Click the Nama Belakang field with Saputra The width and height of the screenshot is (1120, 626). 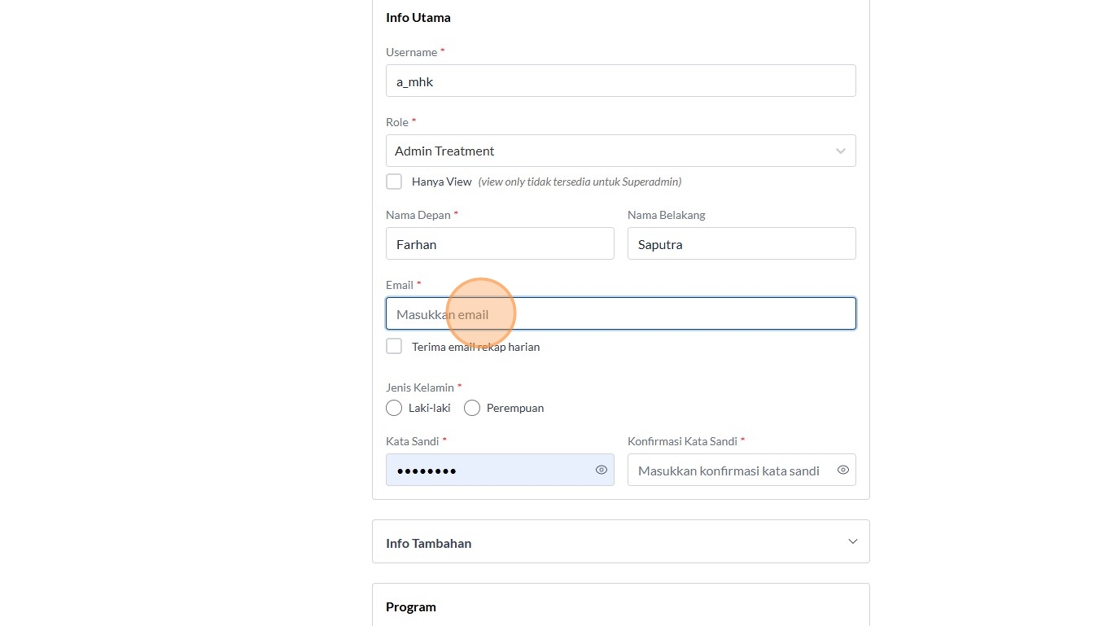click(x=741, y=244)
